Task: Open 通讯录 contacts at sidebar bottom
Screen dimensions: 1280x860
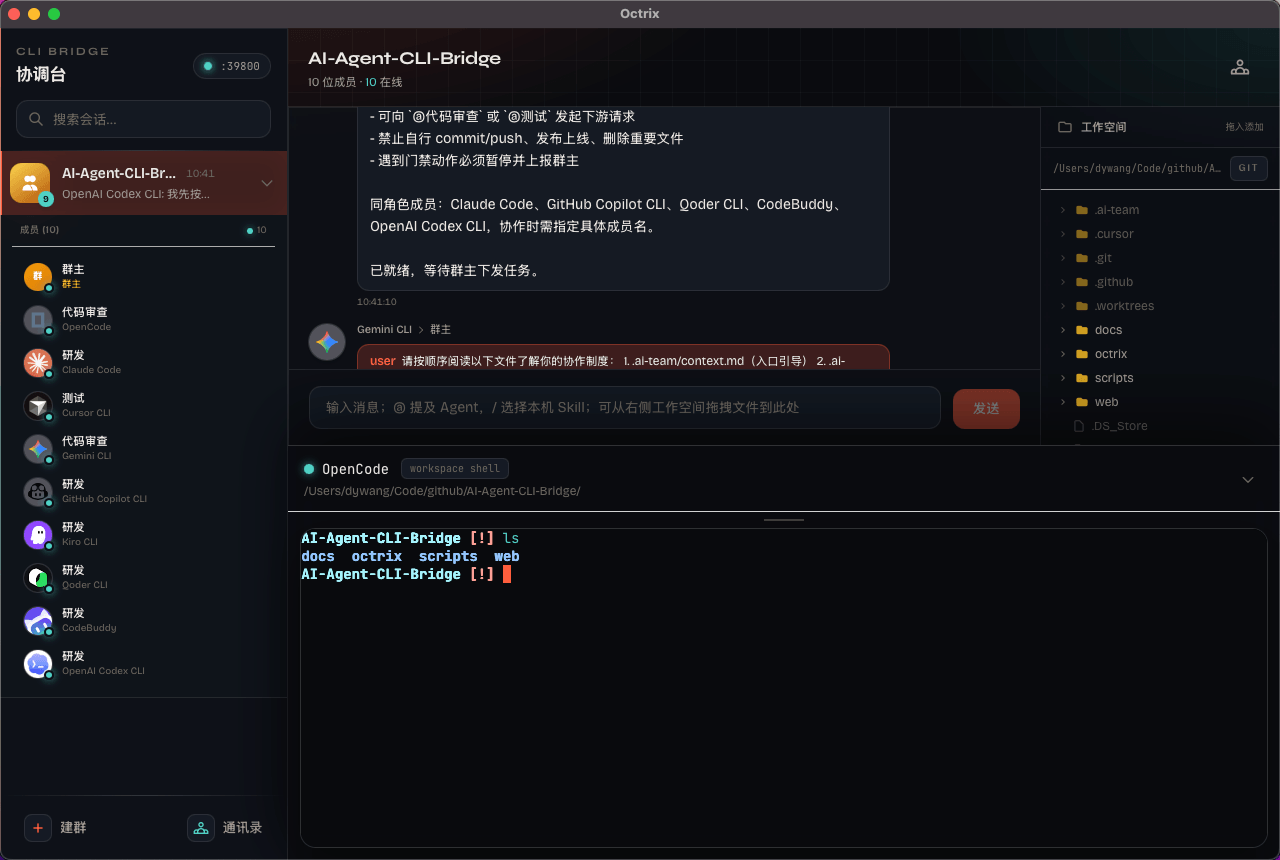Action: (x=226, y=828)
